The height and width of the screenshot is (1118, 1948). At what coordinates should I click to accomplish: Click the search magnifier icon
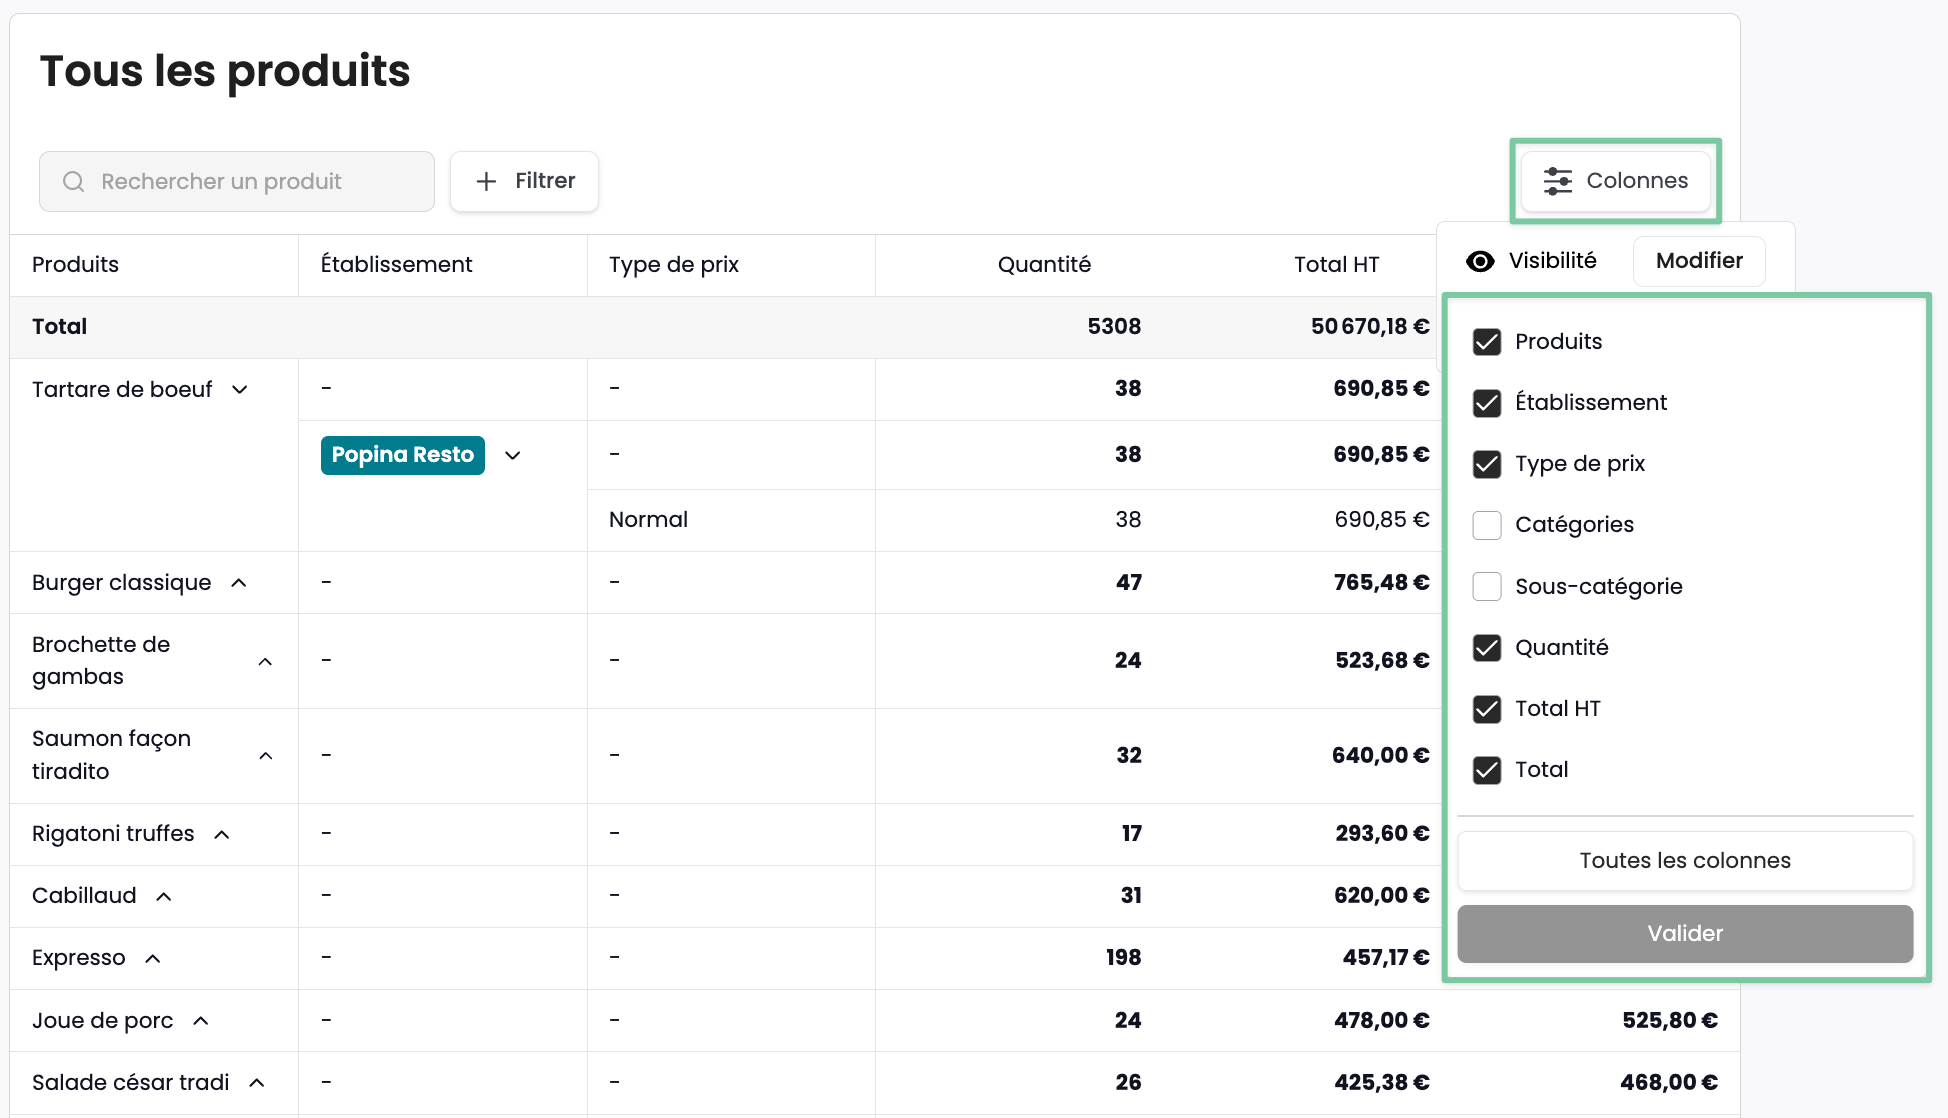click(x=73, y=181)
